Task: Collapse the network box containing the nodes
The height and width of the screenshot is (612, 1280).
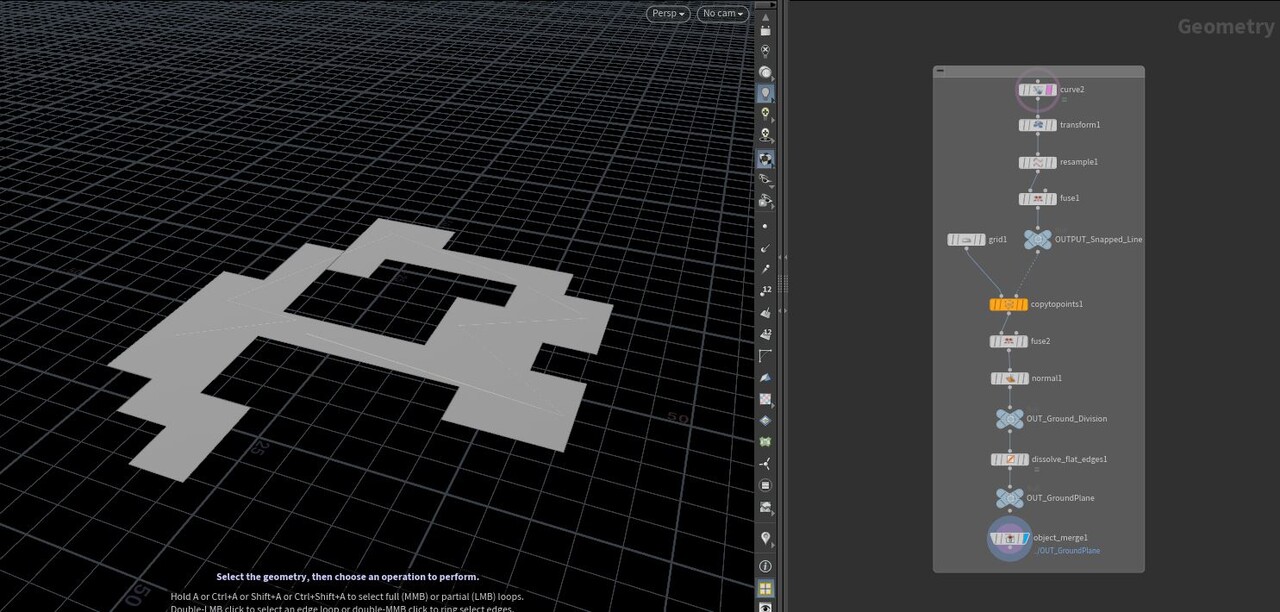Action: pyautogui.click(x=940, y=70)
